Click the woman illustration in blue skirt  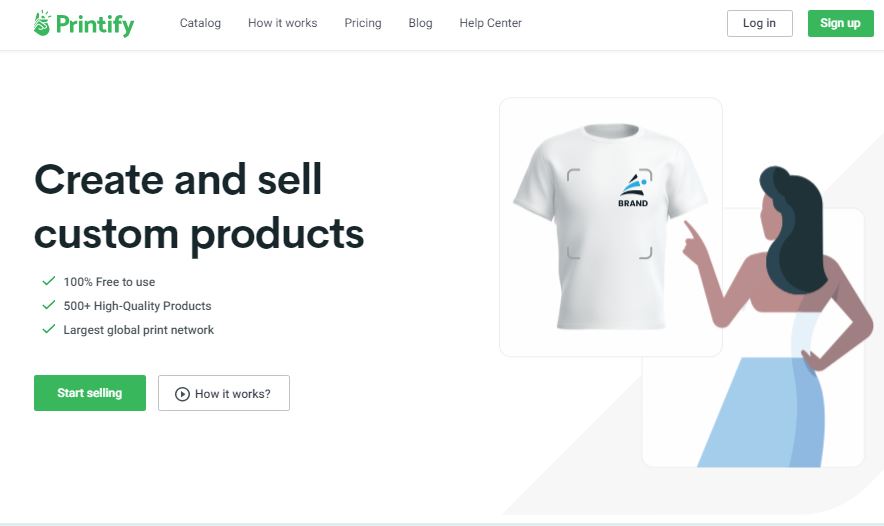tap(781, 317)
